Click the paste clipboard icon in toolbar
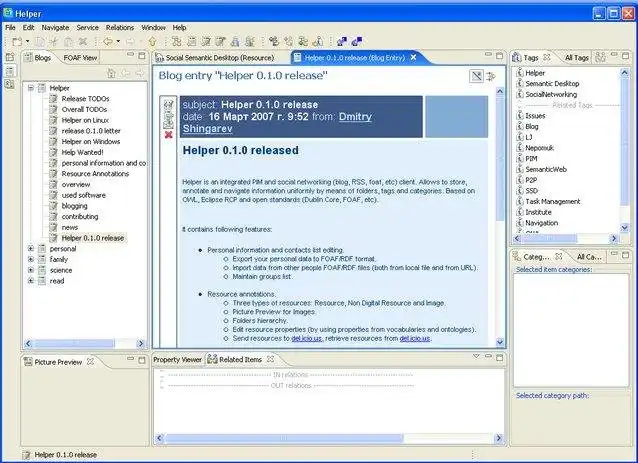Screen dimensions: 638x463 68,41
